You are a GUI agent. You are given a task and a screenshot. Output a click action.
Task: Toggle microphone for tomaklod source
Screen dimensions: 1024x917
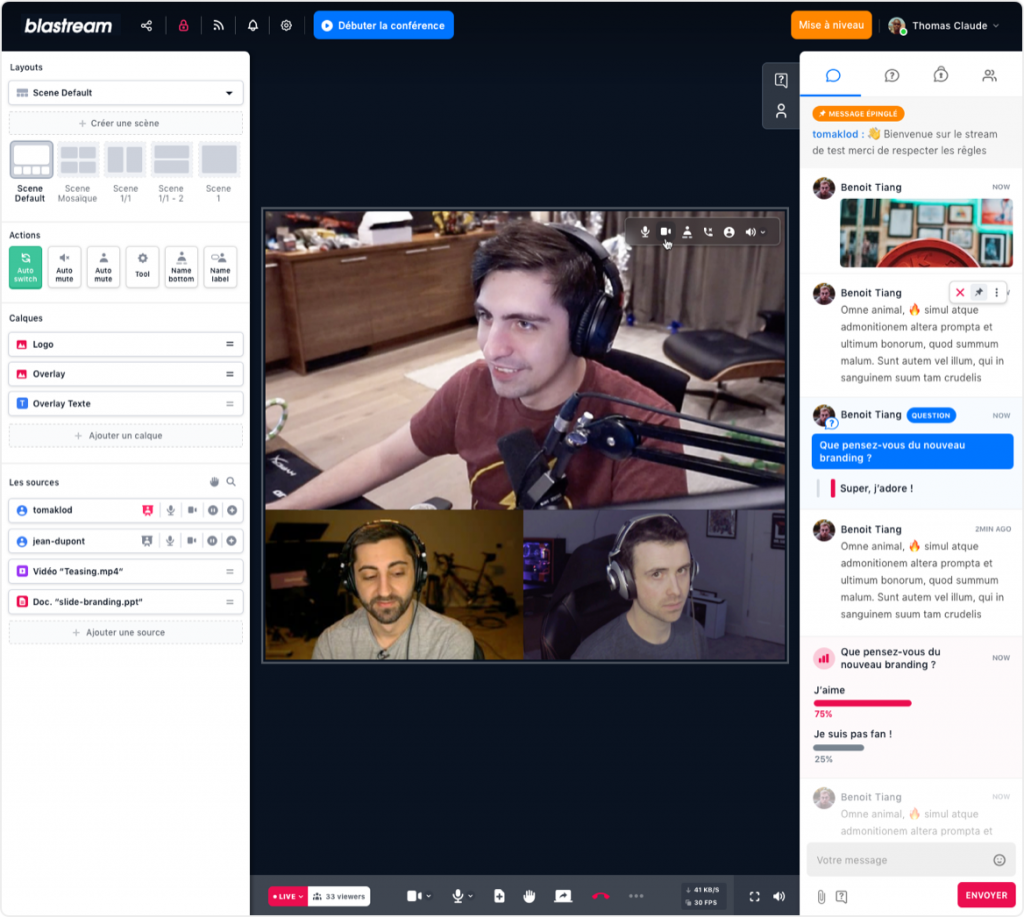tap(171, 511)
